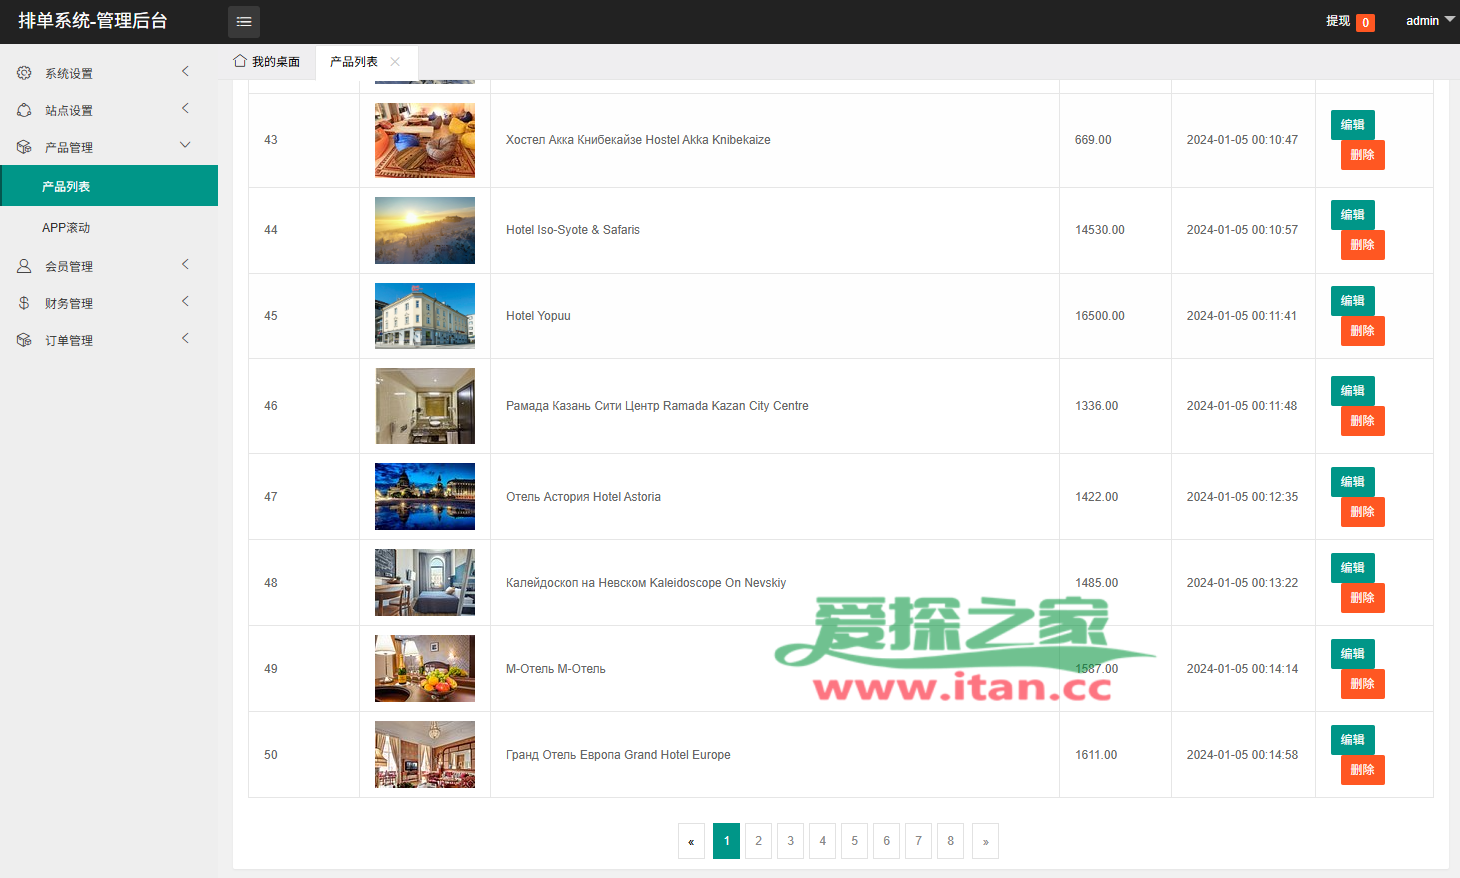This screenshot has height=878, width=1460.
Task: Click the finance management dollar icon
Action: coord(24,303)
